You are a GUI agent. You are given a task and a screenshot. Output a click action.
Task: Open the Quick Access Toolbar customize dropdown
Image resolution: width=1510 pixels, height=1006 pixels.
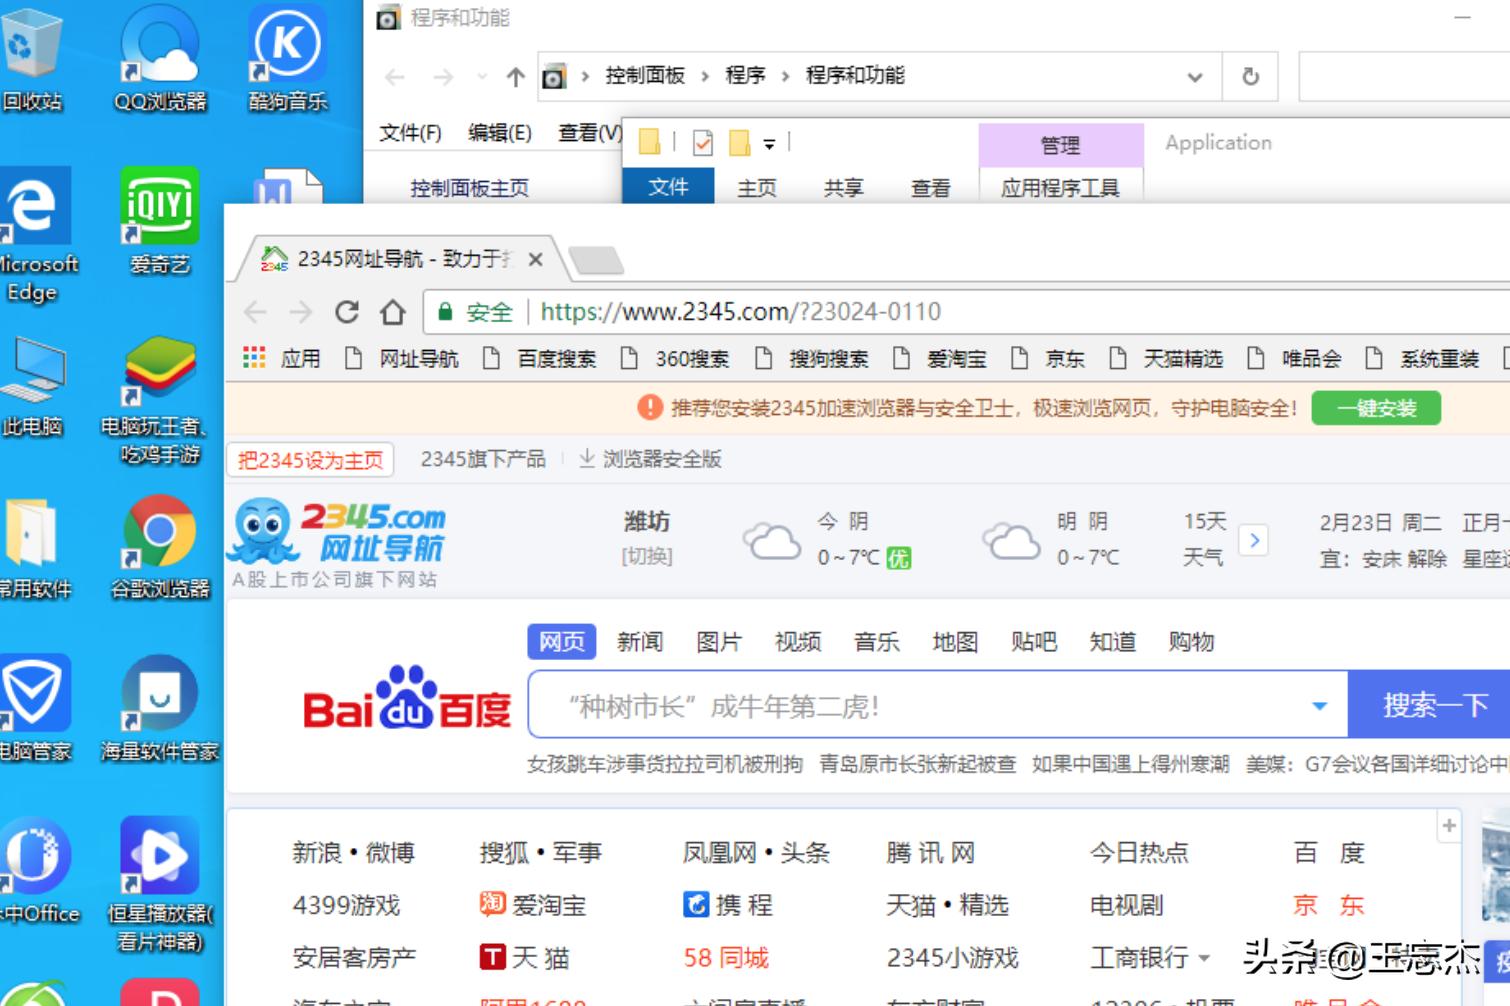click(x=768, y=145)
